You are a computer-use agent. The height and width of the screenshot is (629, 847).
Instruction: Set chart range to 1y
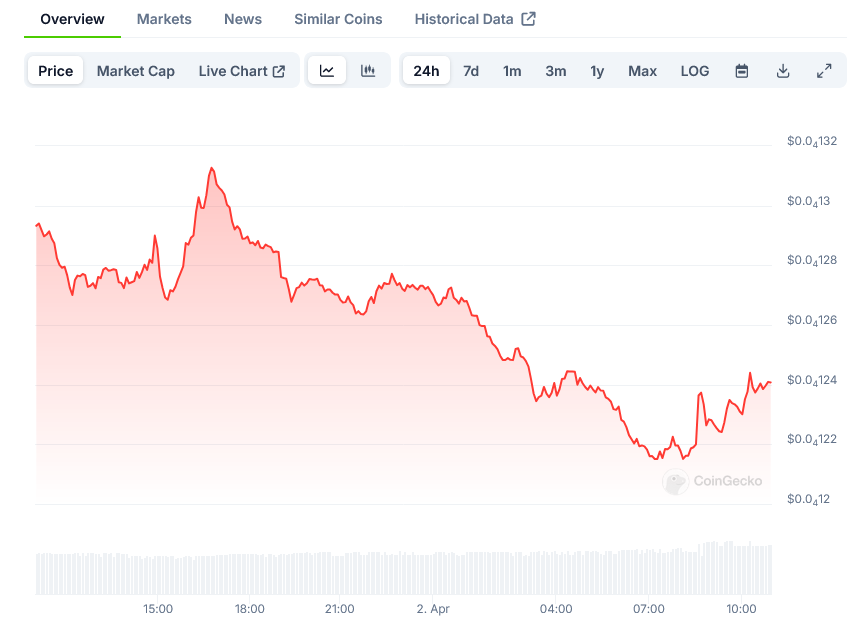(597, 71)
